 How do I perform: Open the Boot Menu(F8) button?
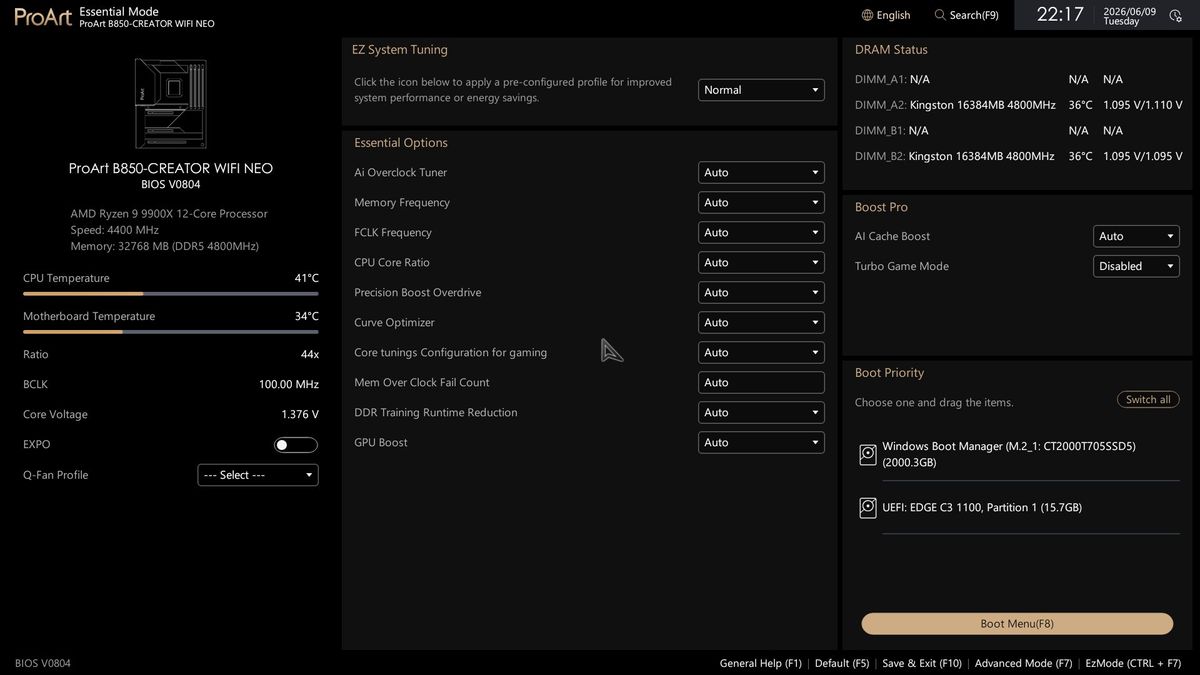coord(1017,624)
